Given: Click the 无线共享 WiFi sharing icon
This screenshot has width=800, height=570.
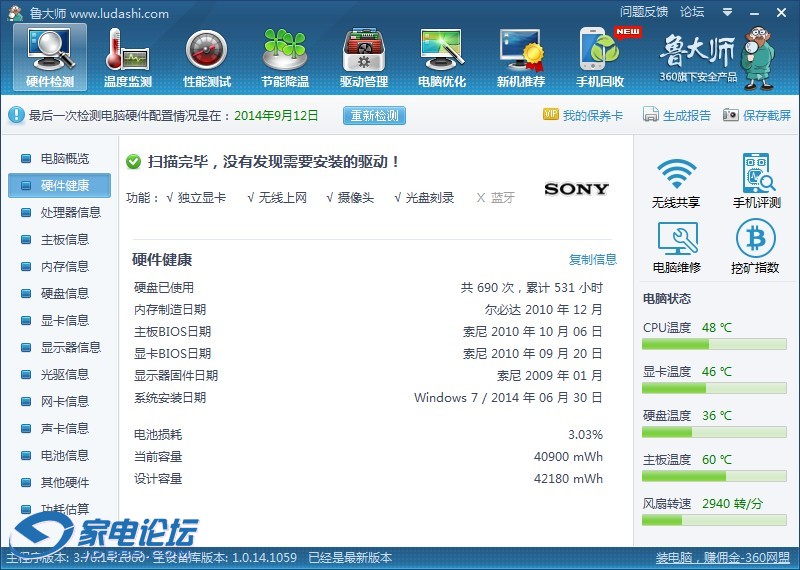Looking at the screenshot, I should coord(676,182).
